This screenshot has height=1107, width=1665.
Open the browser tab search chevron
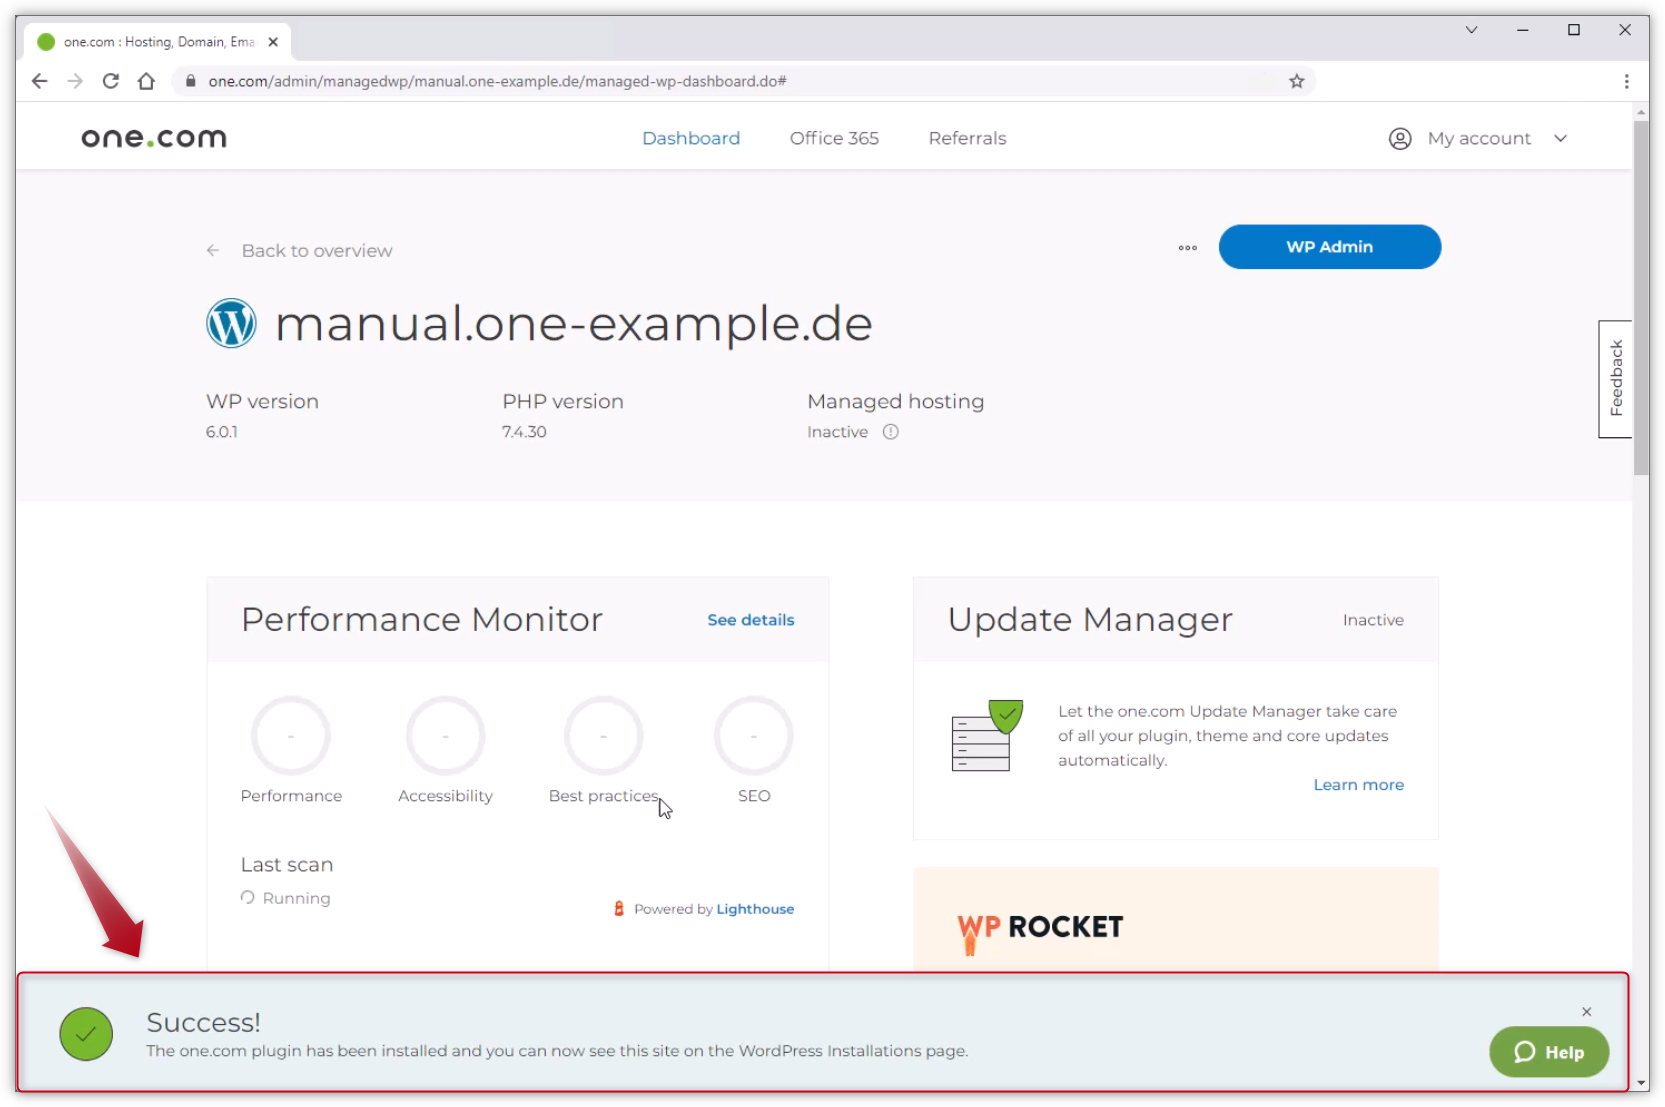point(1471,30)
